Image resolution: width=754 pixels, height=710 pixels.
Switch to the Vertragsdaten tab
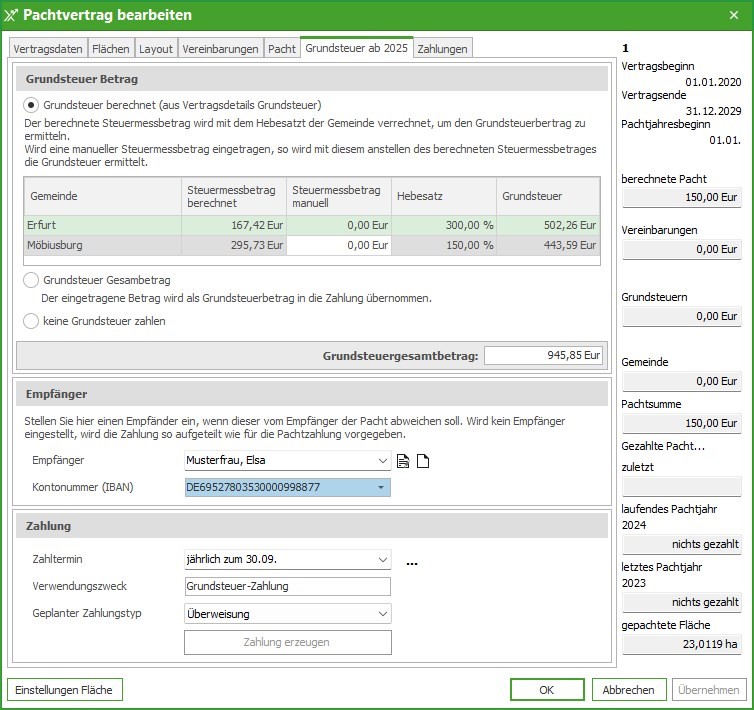pyautogui.click(x=48, y=48)
